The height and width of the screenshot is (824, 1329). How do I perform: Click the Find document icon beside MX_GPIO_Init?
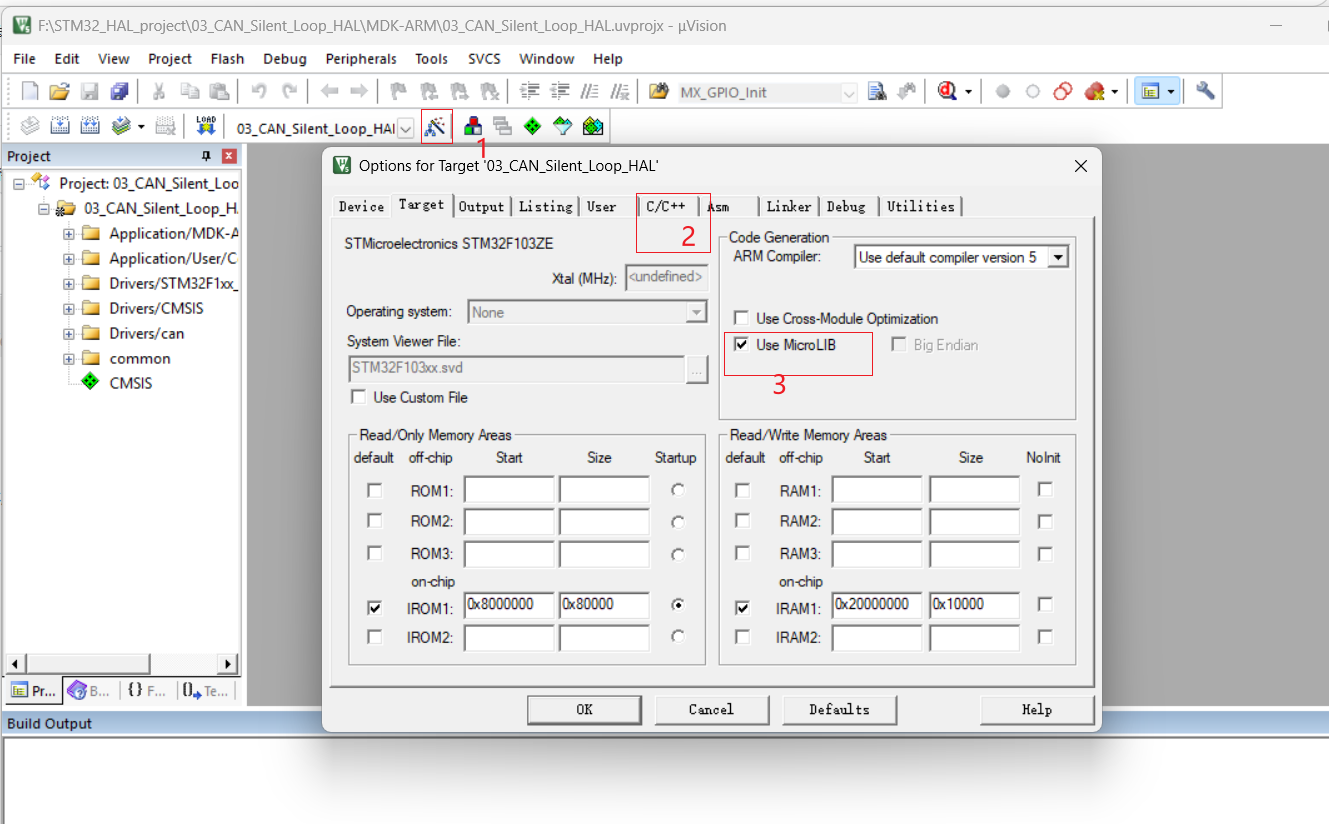coord(877,91)
